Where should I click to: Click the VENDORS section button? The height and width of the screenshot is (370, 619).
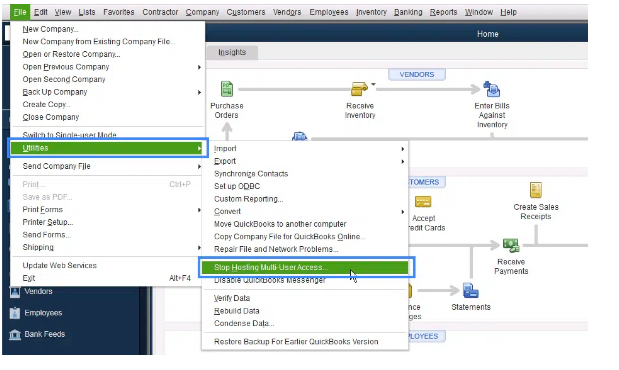(416, 74)
